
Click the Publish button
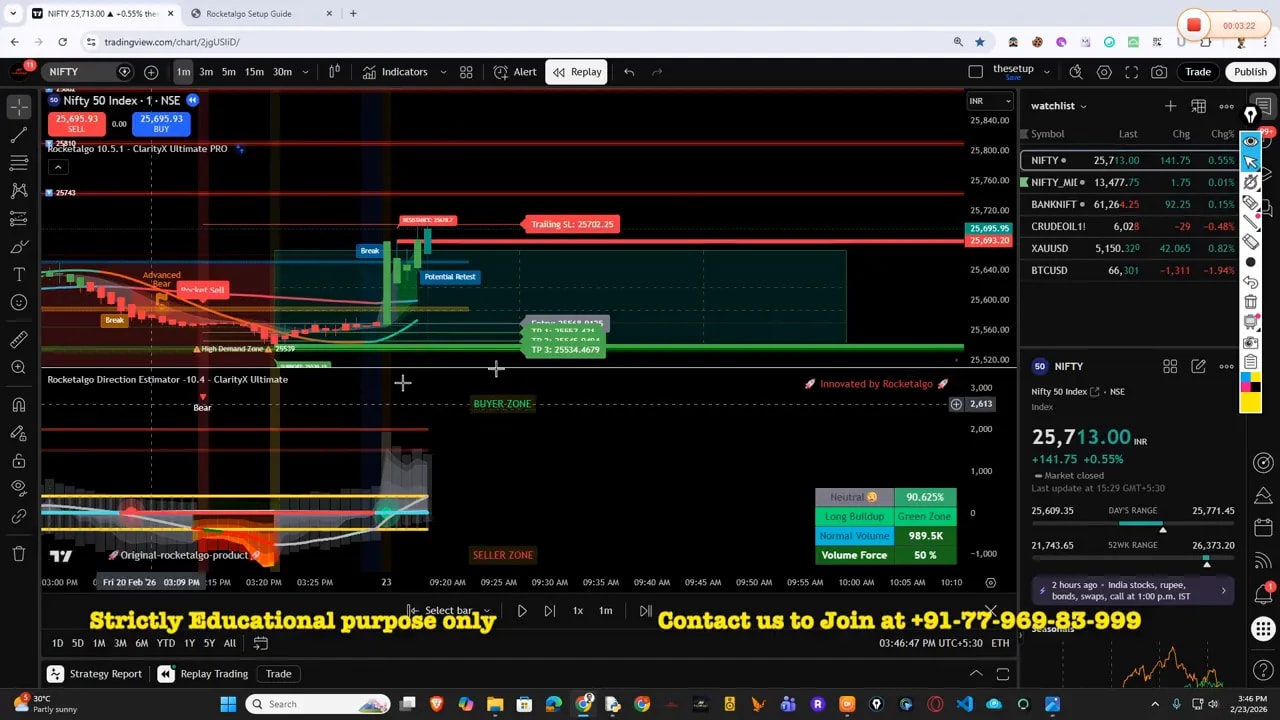click(x=1250, y=72)
